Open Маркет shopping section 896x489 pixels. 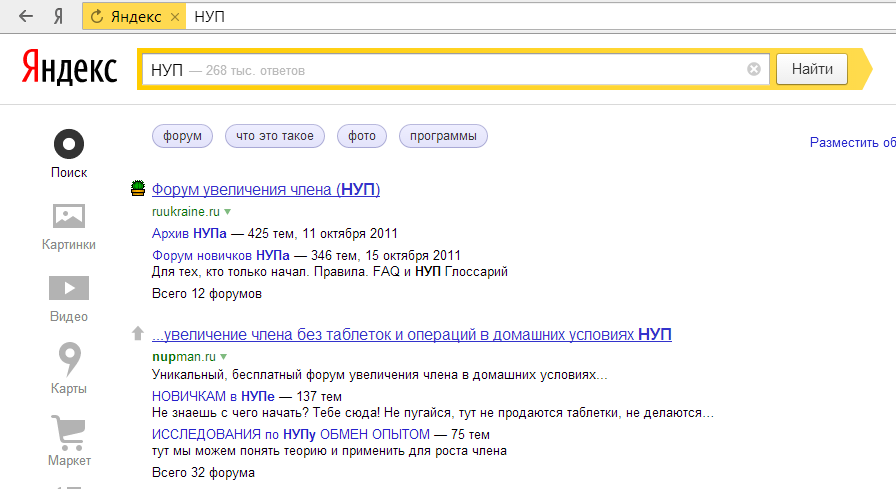click(x=69, y=432)
